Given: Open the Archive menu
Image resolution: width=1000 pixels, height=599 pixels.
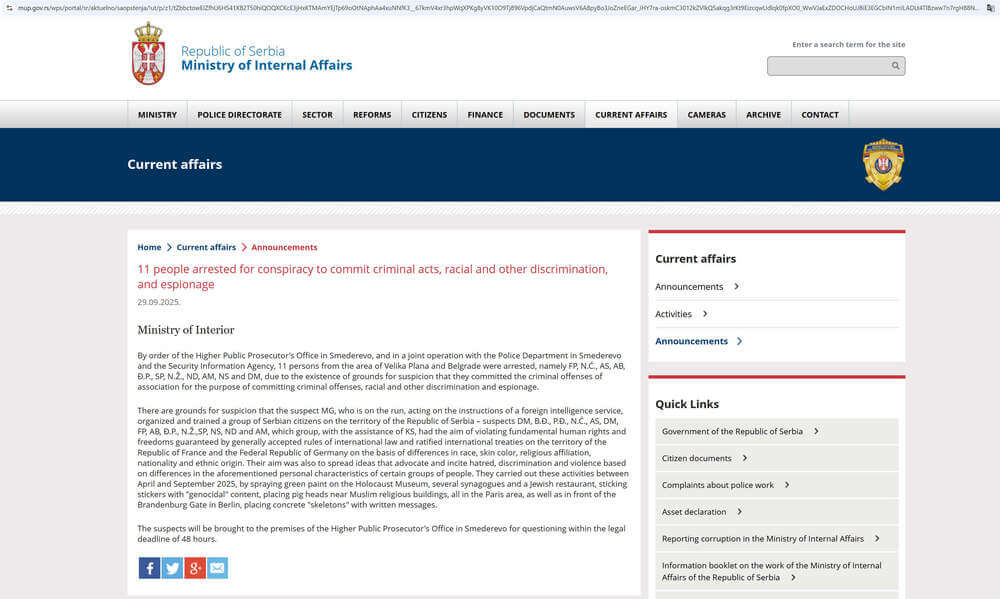Looking at the screenshot, I should pyautogui.click(x=763, y=115).
